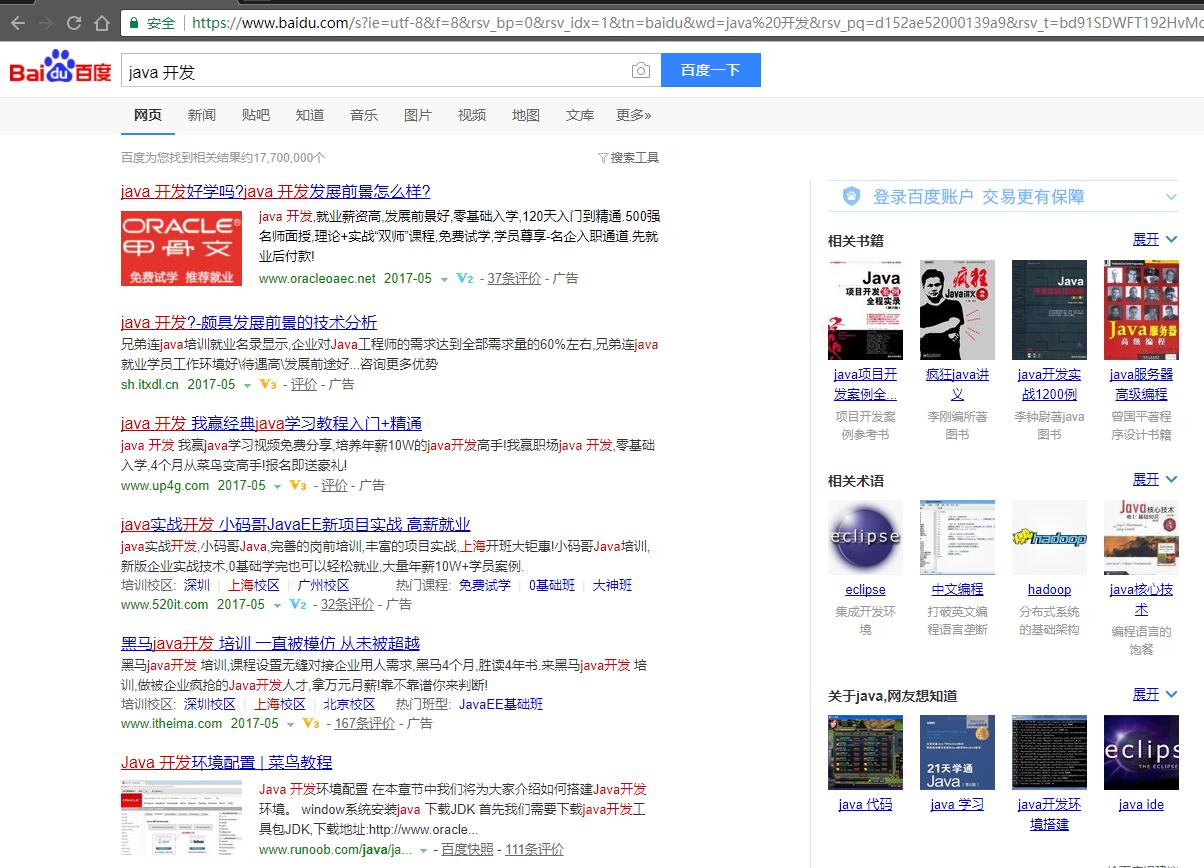Click the browser address bar URL

point(695,22)
